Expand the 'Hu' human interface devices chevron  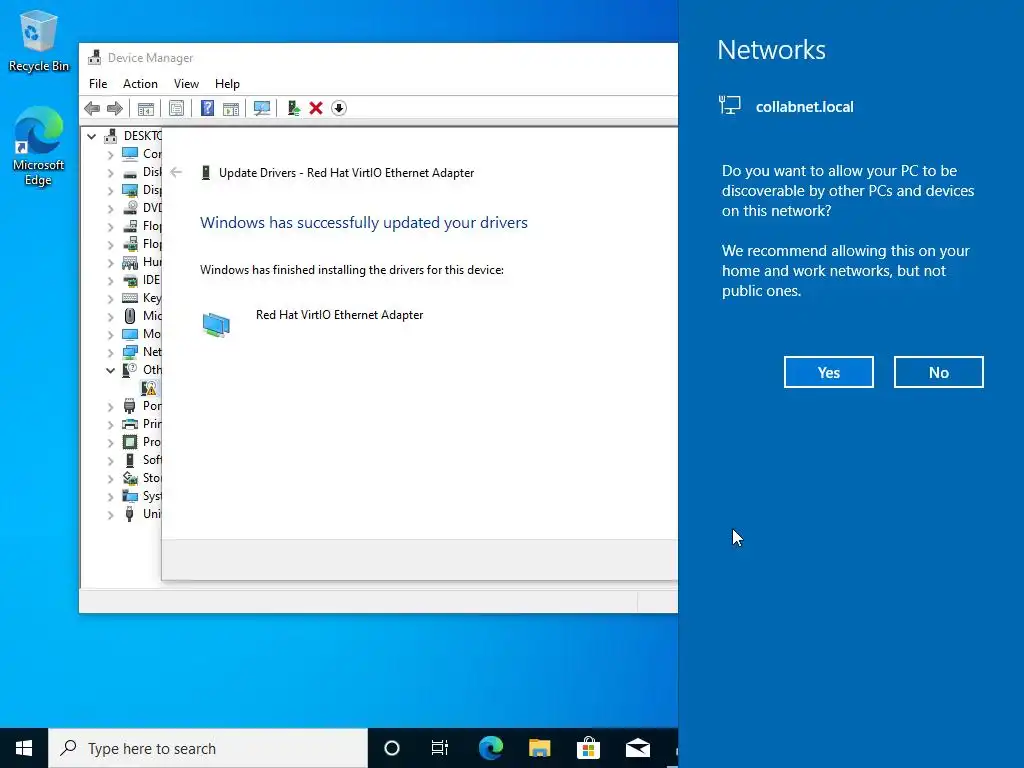pyautogui.click(x=110, y=263)
